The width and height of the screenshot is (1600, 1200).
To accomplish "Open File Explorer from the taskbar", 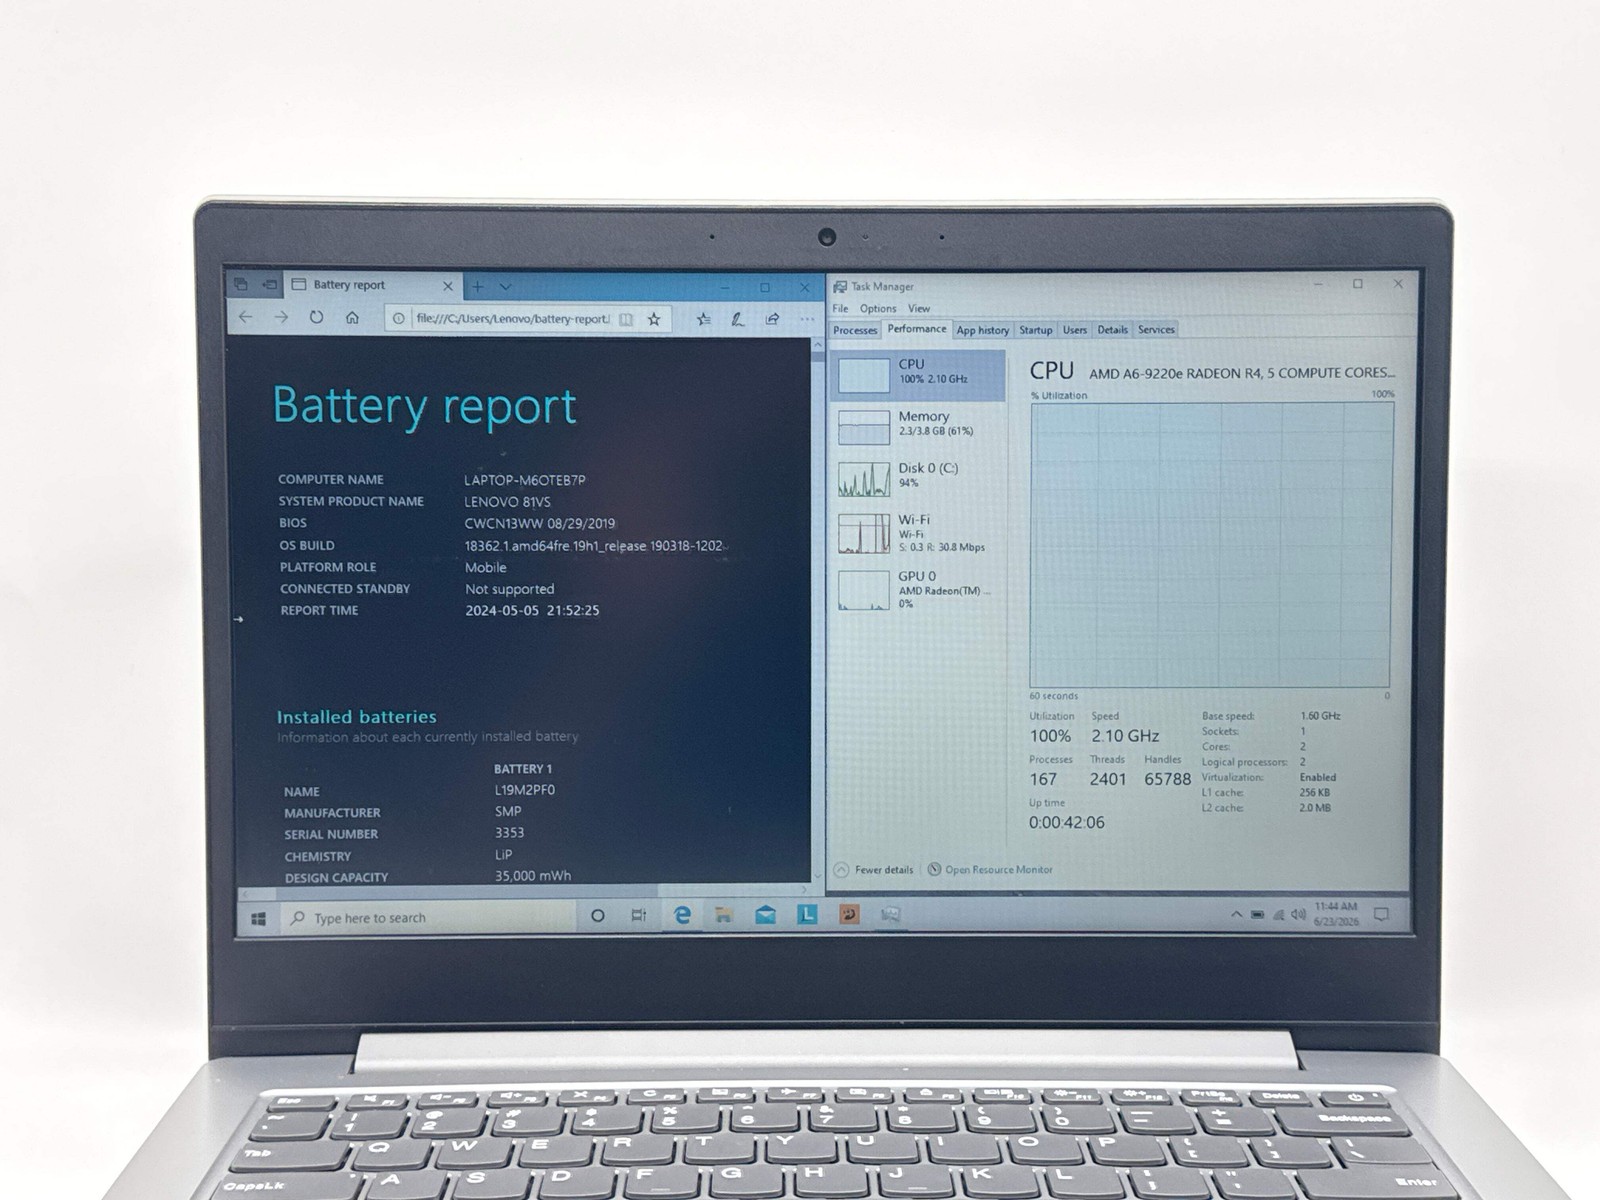I will pyautogui.click(x=723, y=915).
